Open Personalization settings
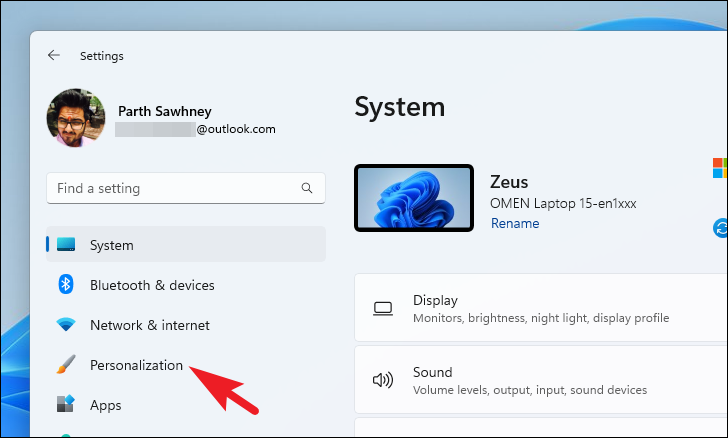This screenshot has height=438, width=728. (186, 365)
